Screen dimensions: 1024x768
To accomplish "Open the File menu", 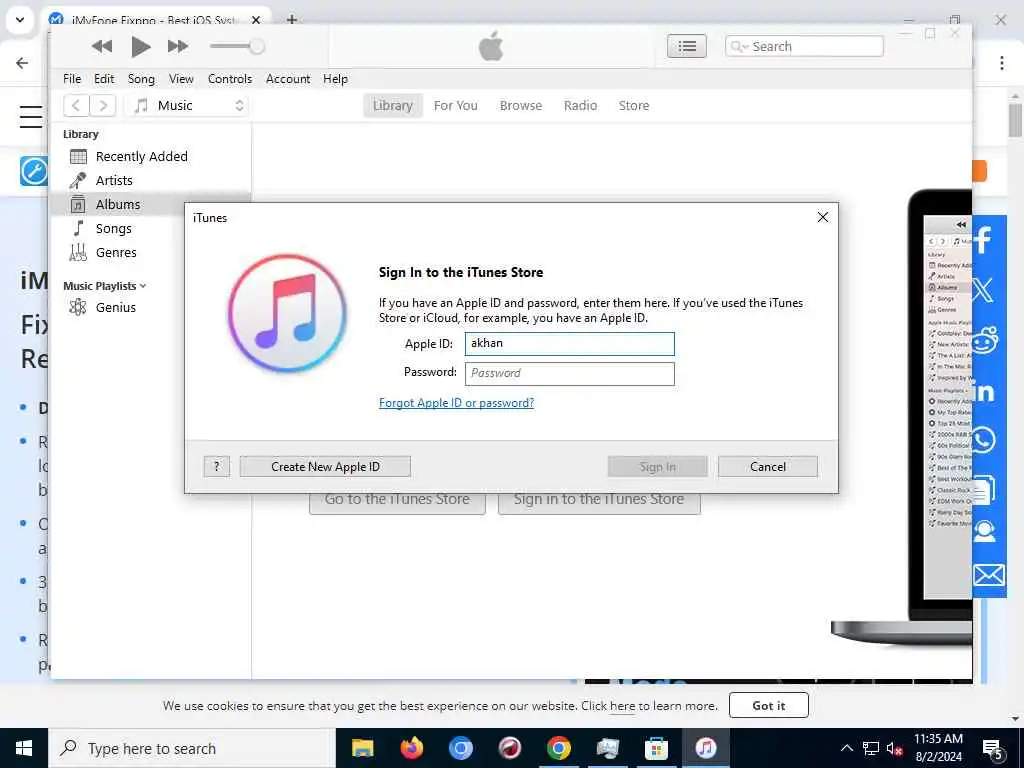I will pyautogui.click(x=72, y=79).
